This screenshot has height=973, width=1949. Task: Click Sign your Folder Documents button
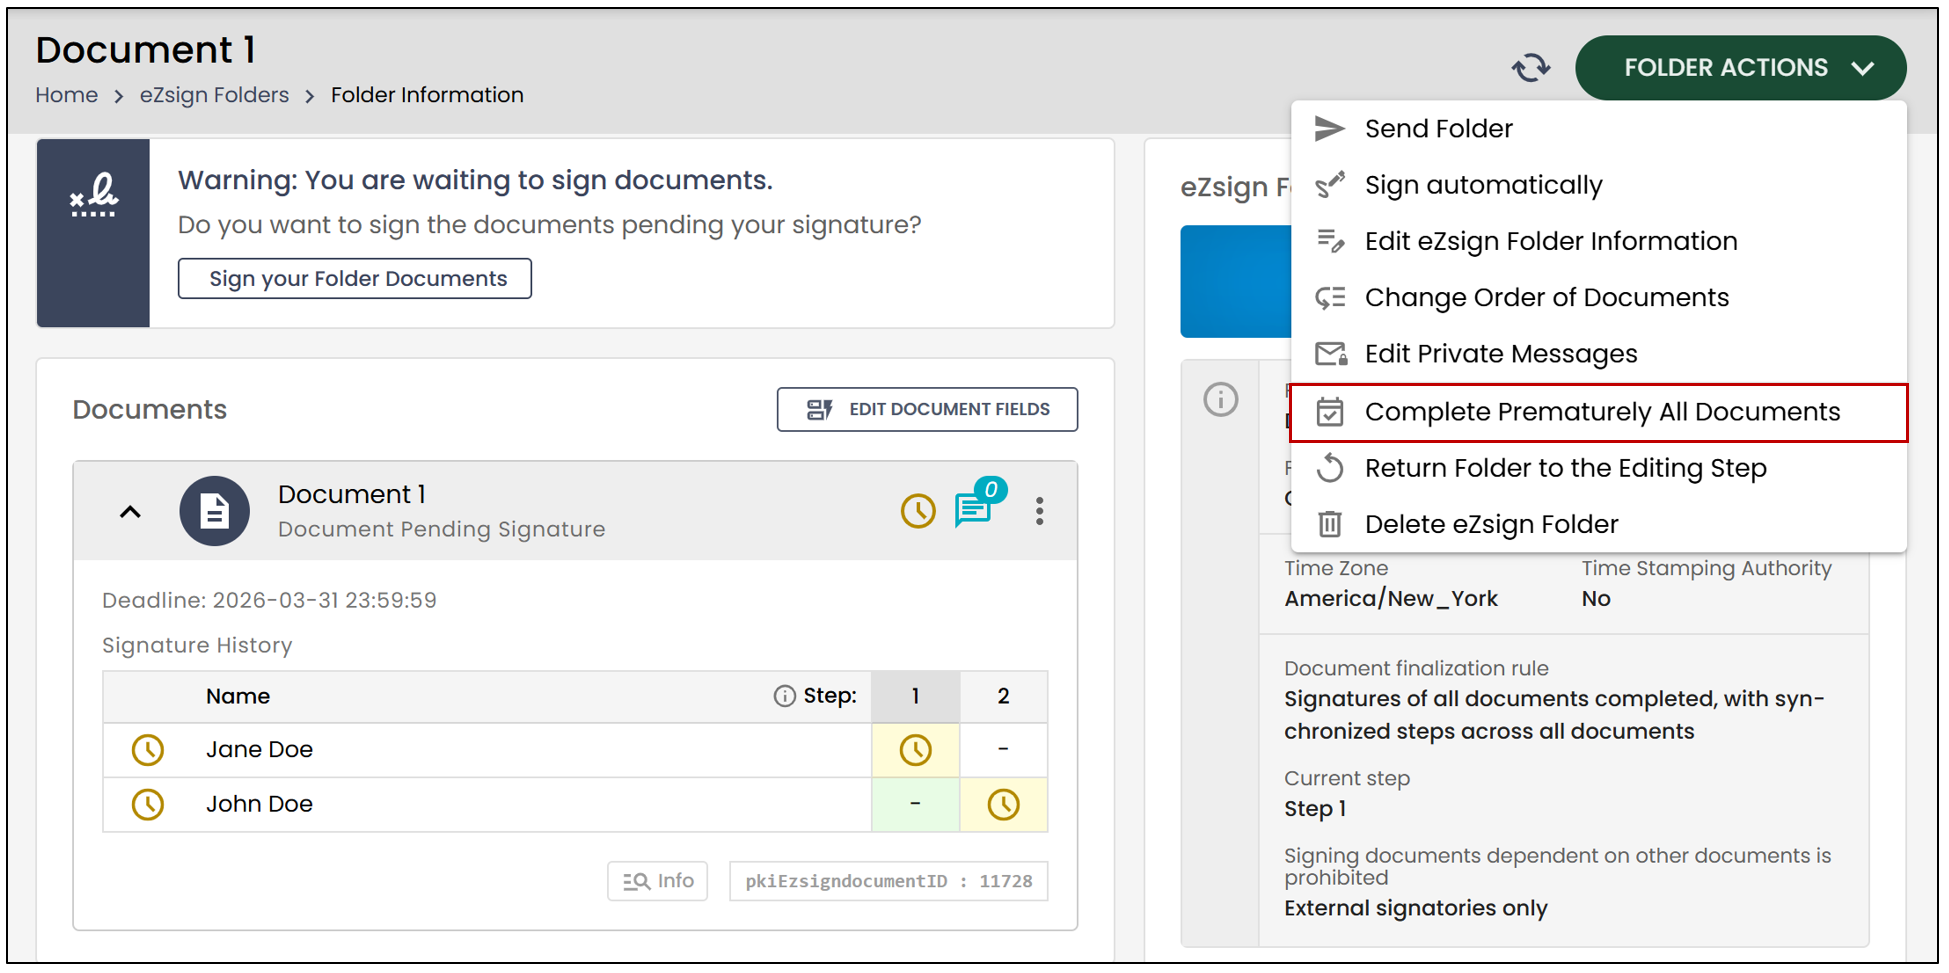[x=355, y=278]
